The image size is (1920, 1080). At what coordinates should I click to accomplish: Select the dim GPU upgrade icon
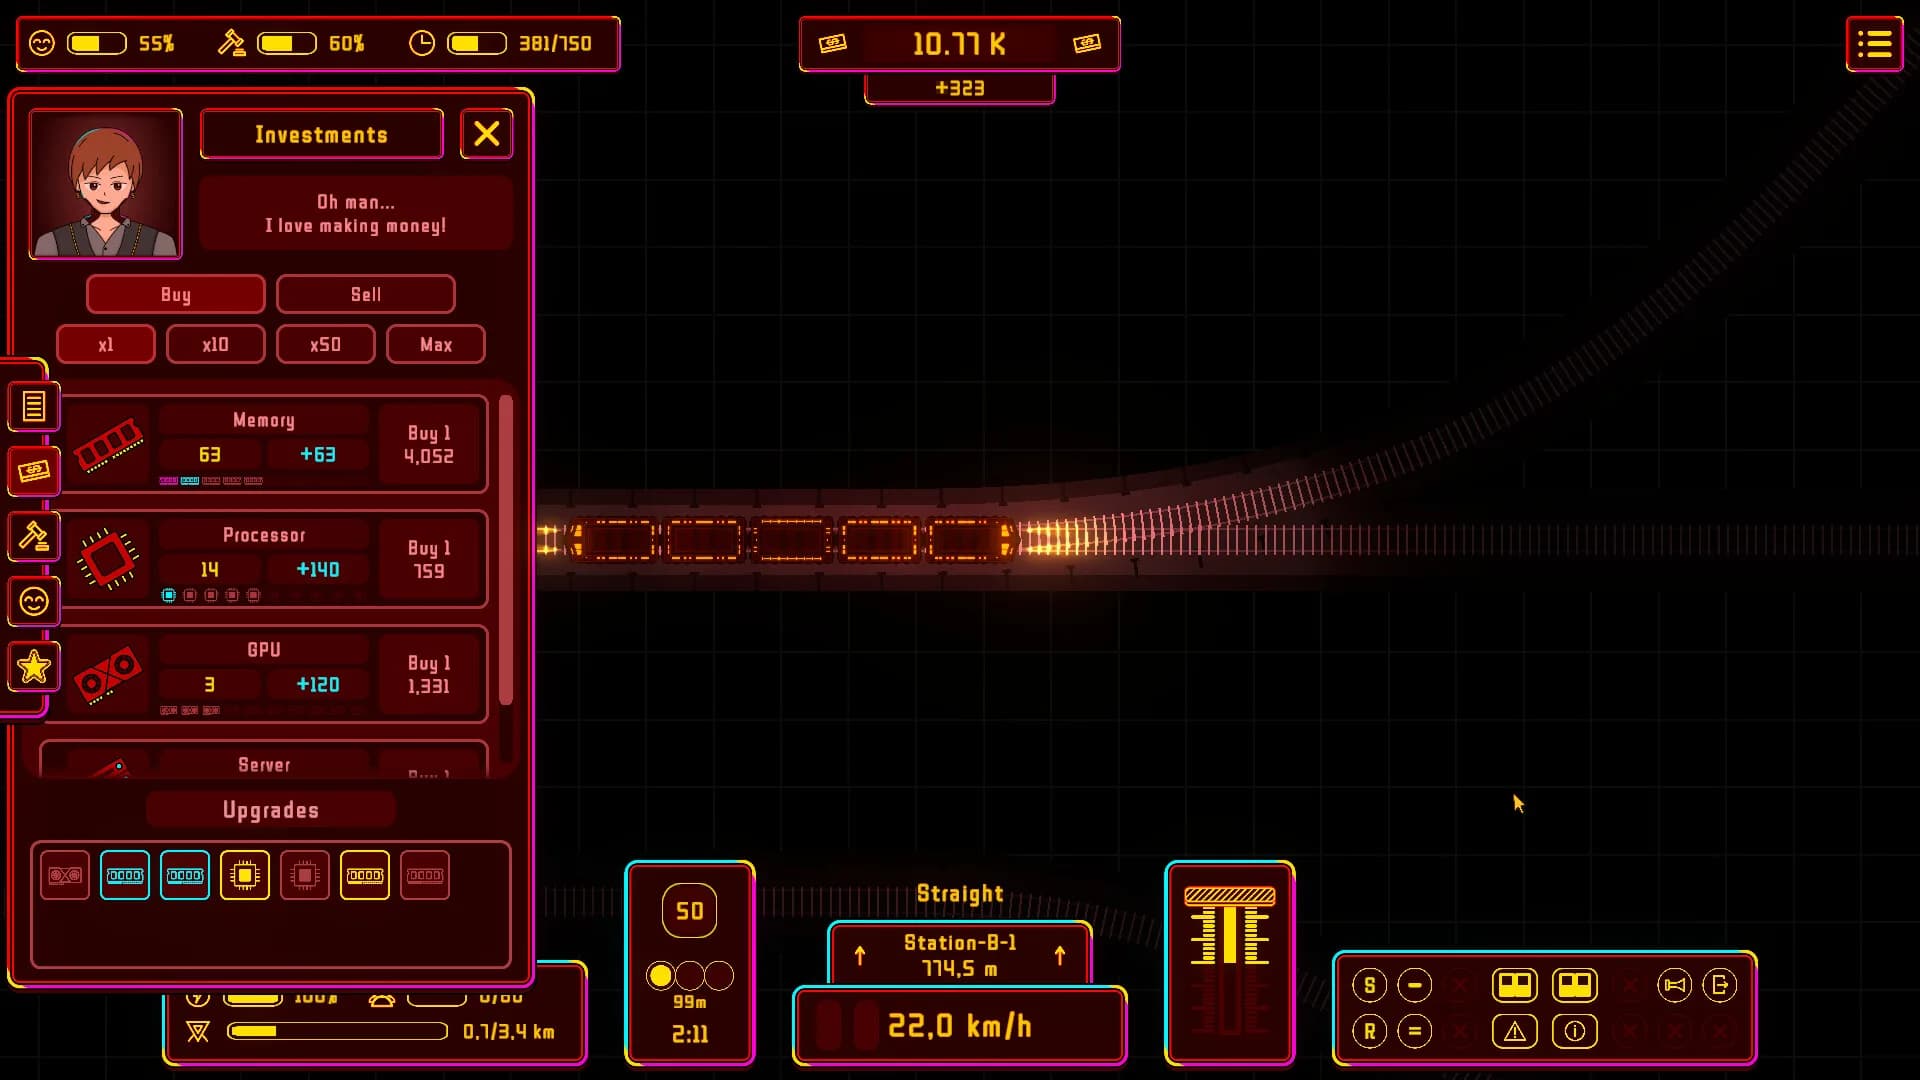coord(65,875)
